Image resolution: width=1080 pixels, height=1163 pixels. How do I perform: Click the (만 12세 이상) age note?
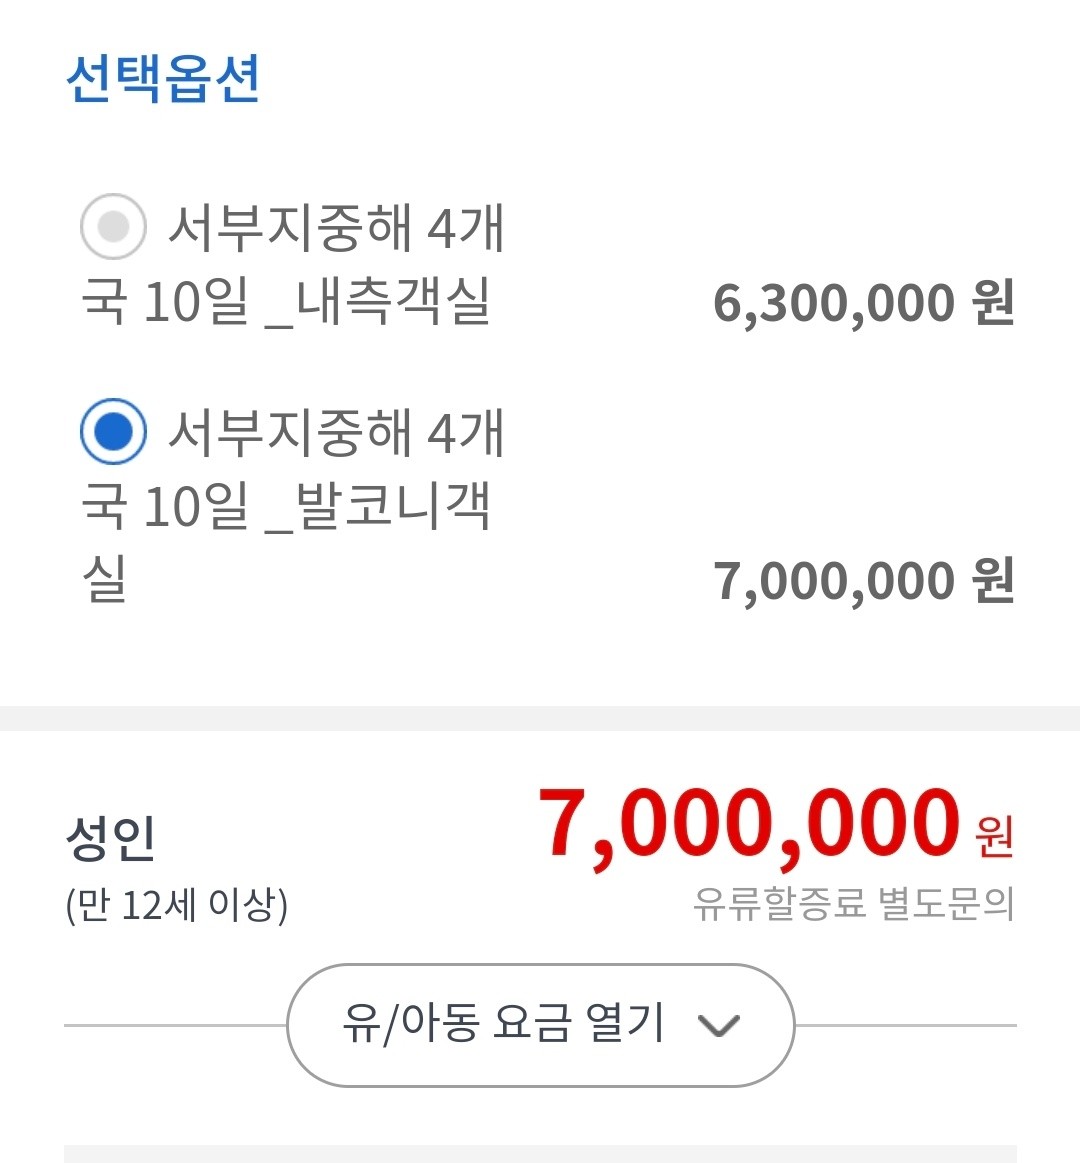(x=177, y=906)
